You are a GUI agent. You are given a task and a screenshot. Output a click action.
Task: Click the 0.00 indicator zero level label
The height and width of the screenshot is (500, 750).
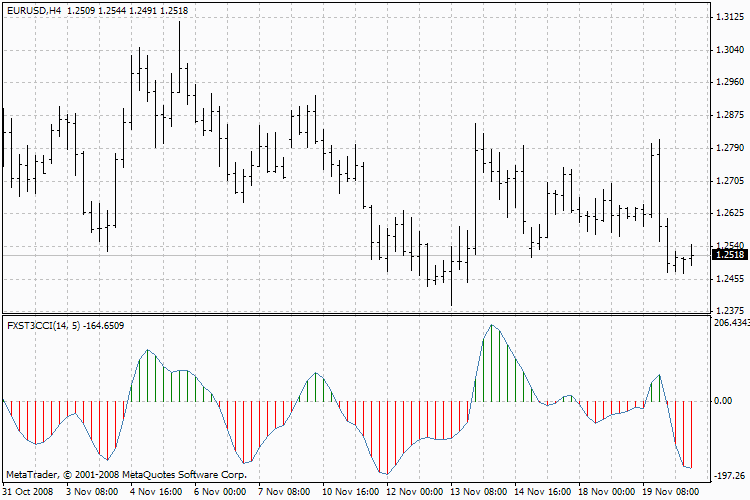point(723,401)
